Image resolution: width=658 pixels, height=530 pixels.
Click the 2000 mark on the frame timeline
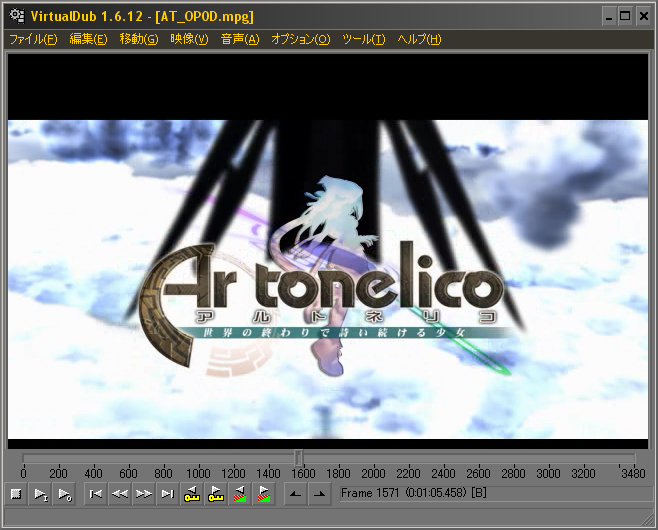tap(373, 473)
